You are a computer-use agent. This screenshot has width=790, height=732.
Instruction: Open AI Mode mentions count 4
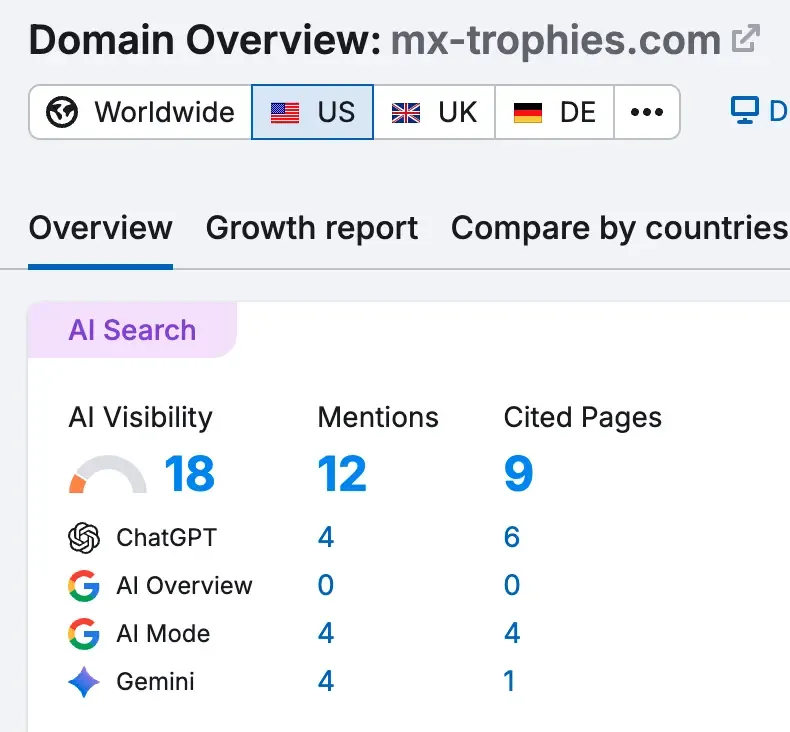point(326,633)
